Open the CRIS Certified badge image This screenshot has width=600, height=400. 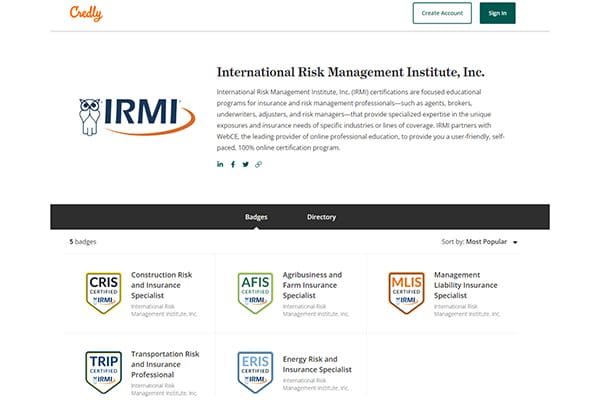(x=104, y=293)
